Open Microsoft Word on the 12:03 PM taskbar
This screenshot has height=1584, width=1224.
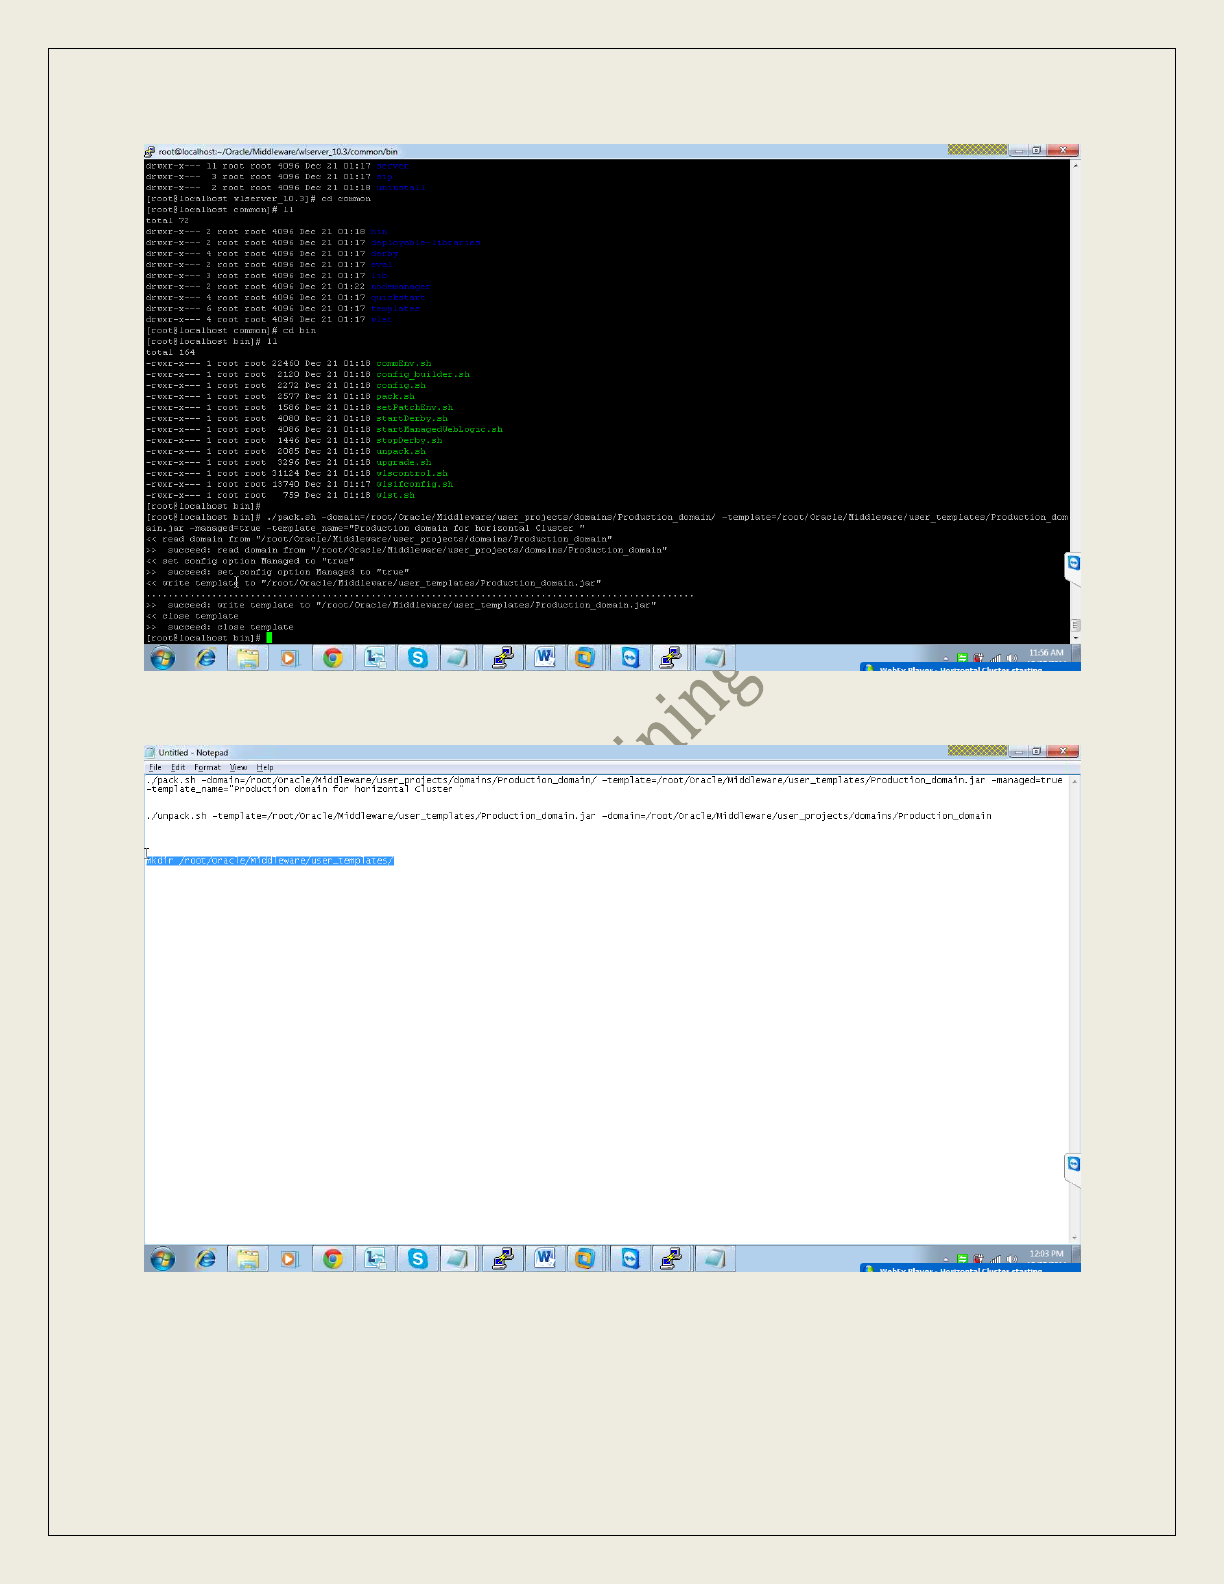pos(545,1258)
